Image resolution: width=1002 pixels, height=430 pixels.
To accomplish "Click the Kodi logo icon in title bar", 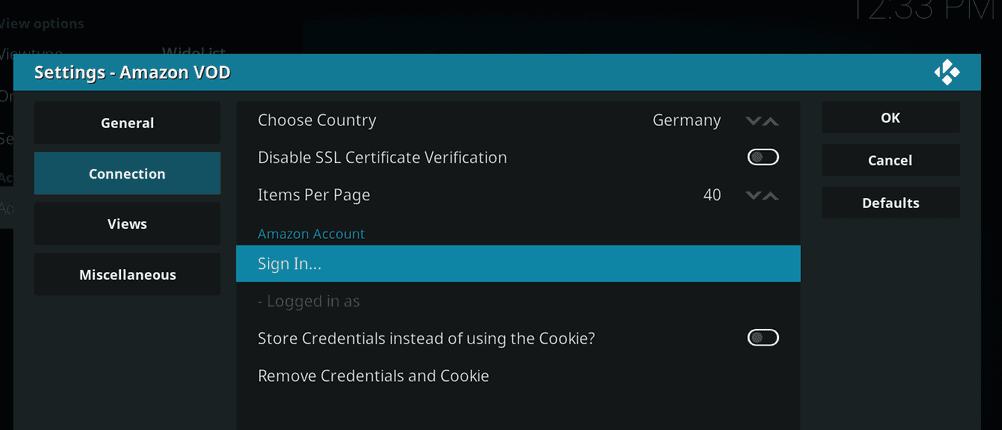I will 946,73.
